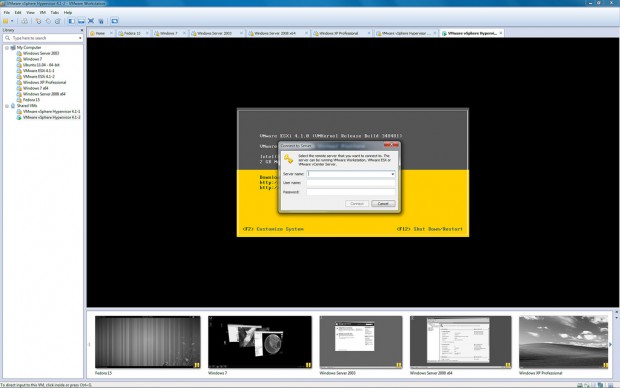This screenshot has width=620, height=388.
Task: Click the F12 Shut Down/Restart text in console
Action: 430,229
